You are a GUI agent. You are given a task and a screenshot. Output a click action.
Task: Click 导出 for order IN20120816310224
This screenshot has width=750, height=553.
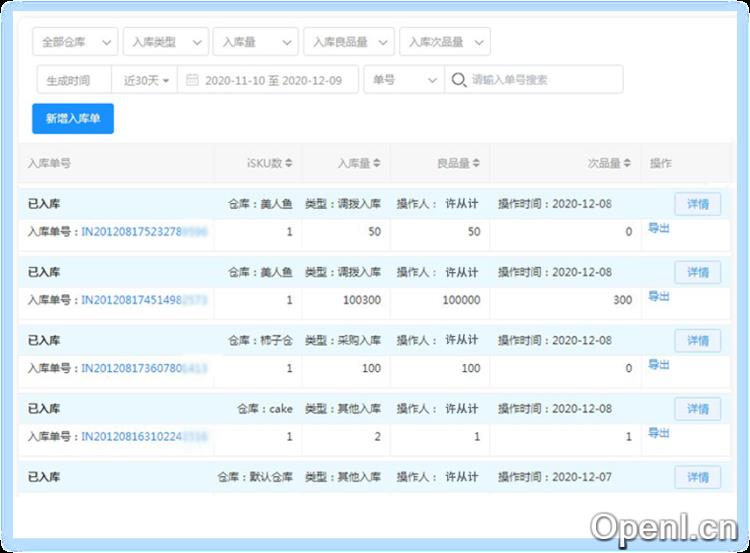click(659, 433)
